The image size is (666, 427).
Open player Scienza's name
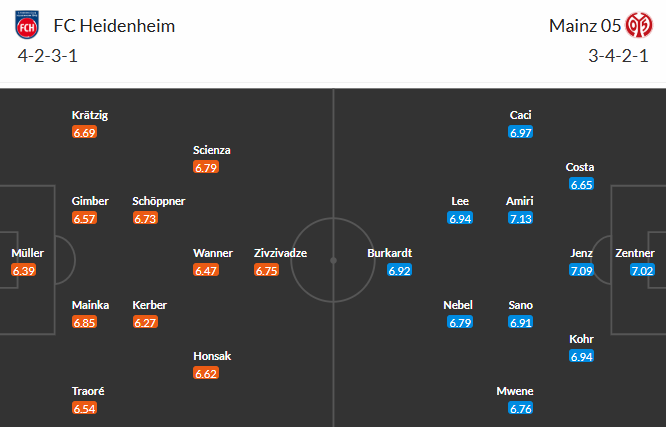[x=212, y=150]
